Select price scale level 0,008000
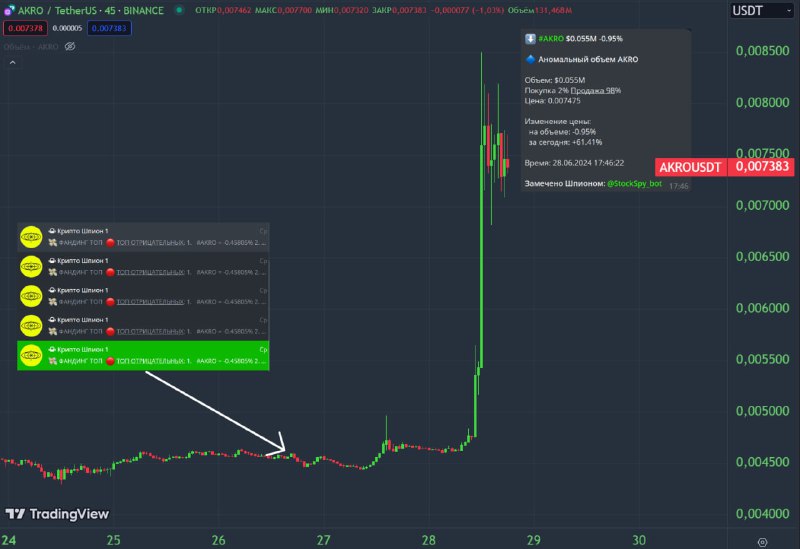Image resolution: width=800 pixels, height=549 pixels. 762,102
